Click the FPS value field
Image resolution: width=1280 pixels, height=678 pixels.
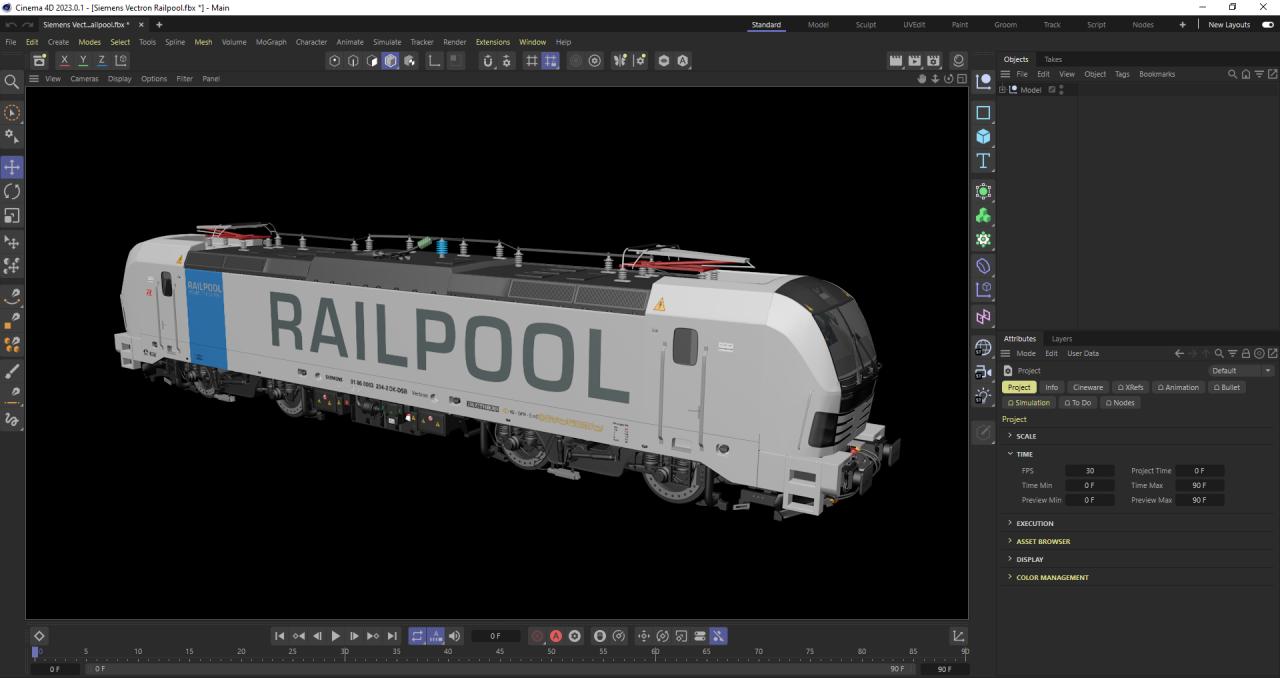click(x=1089, y=471)
